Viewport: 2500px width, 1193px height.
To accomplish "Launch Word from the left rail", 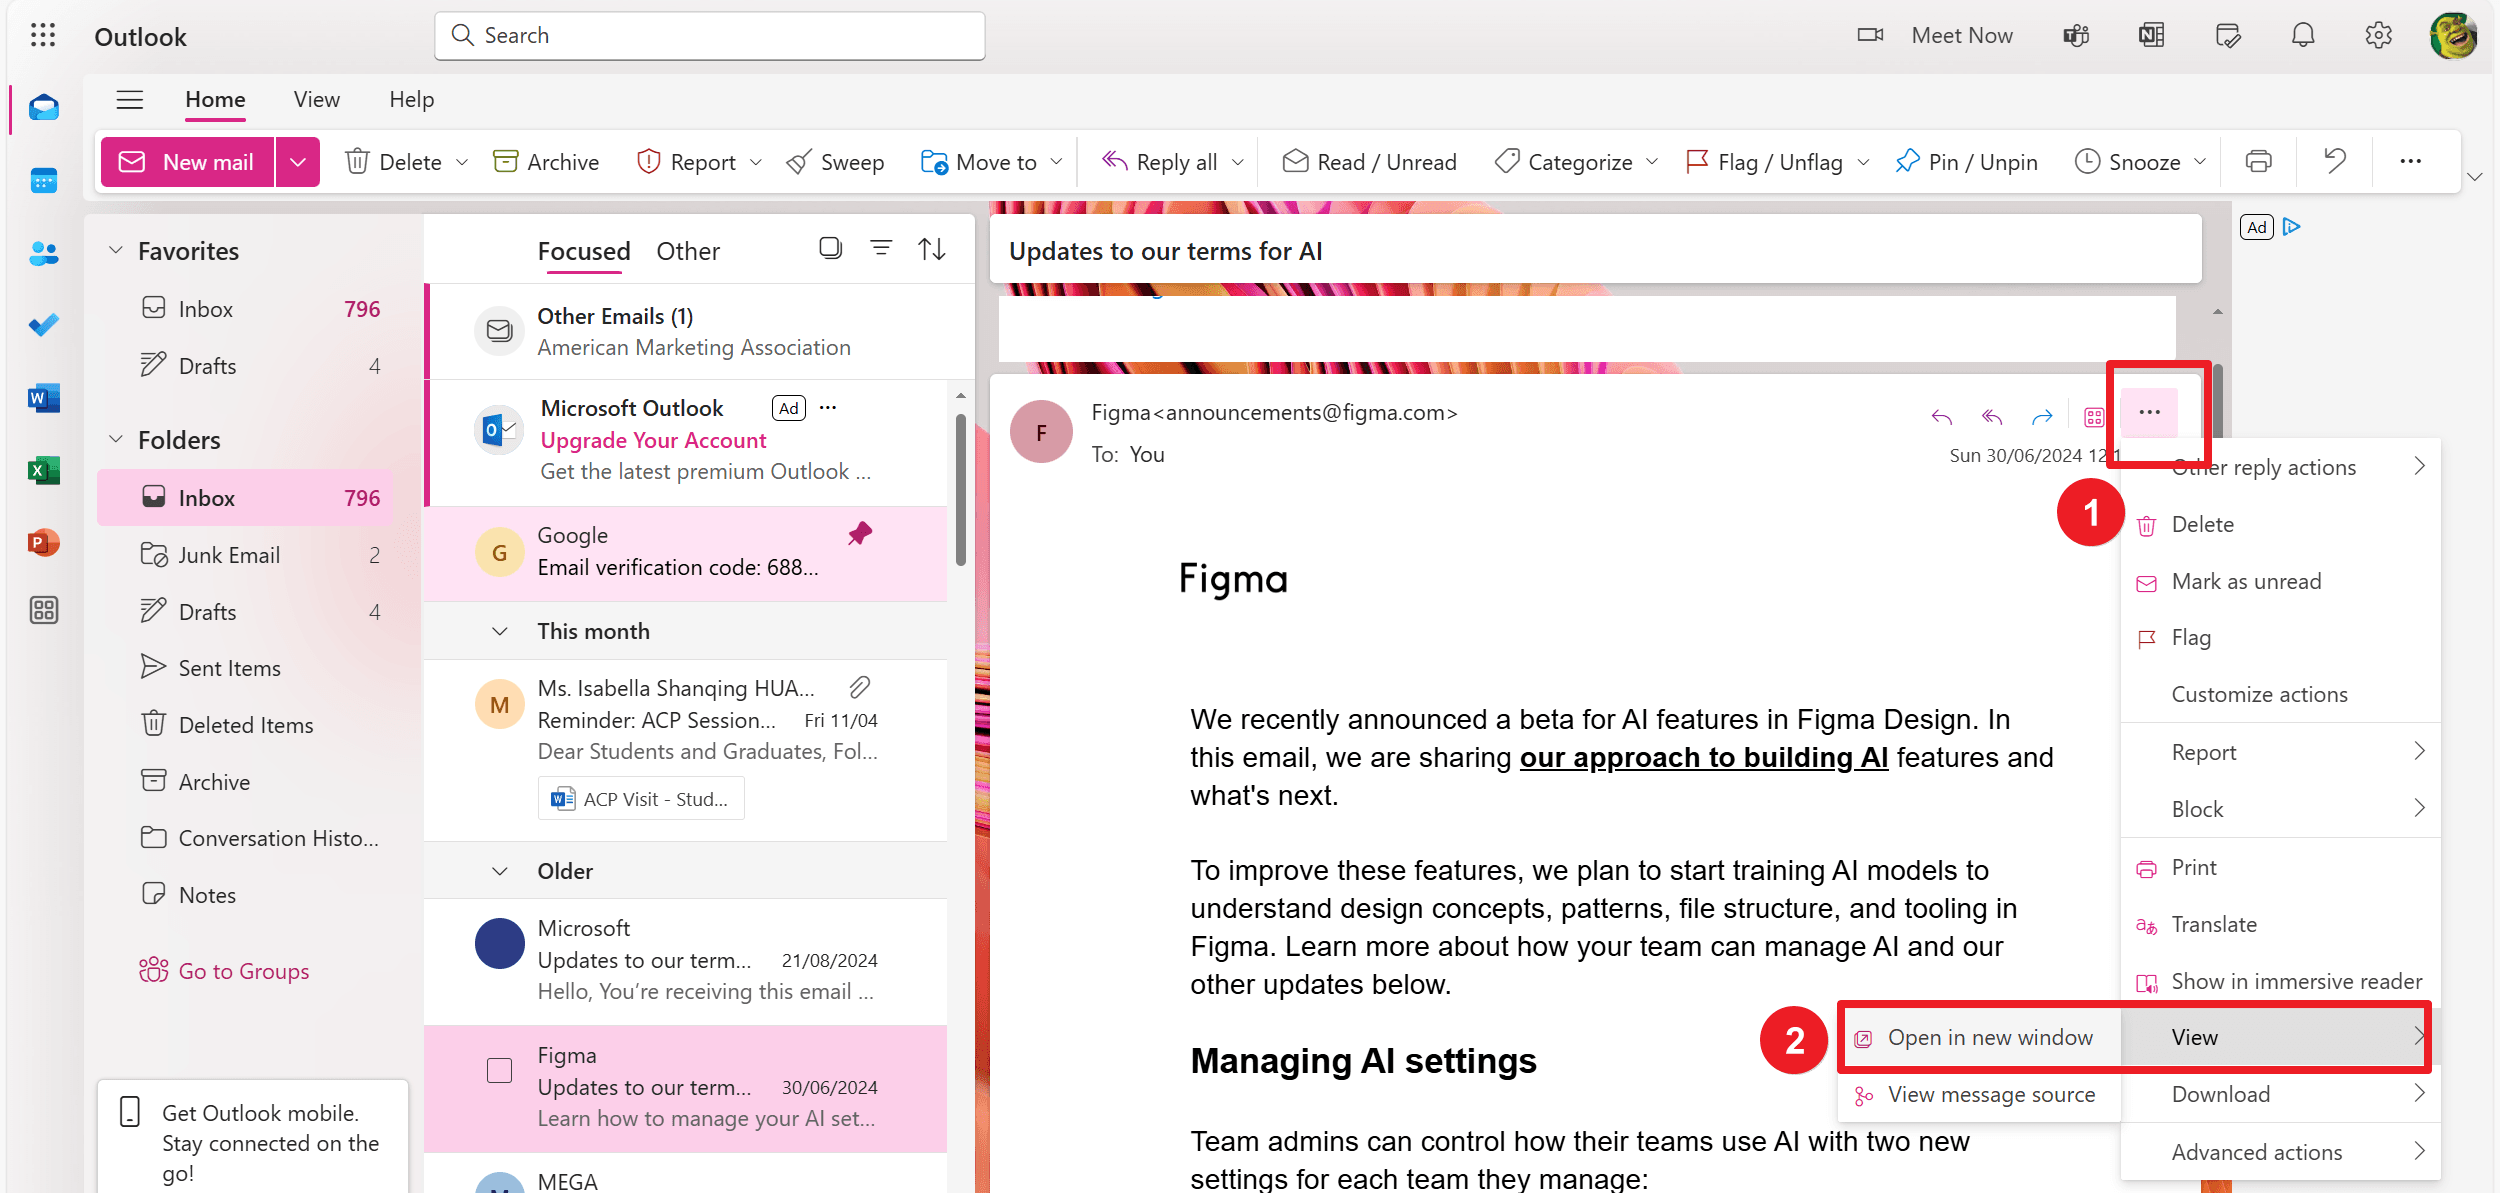I will 44,398.
